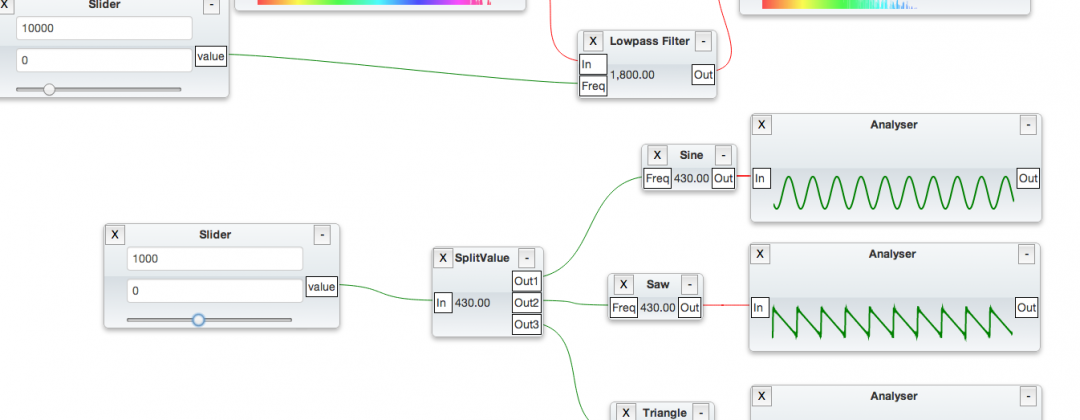Viewport: 1080px width, 420px height.
Task: Select Out1 port on SplitValue
Action: coord(527,280)
